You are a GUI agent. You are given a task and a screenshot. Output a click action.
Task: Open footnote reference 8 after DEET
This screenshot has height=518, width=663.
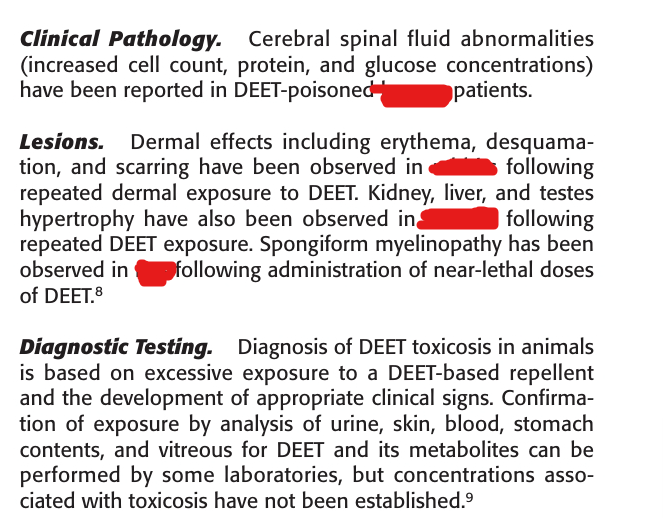99,291
